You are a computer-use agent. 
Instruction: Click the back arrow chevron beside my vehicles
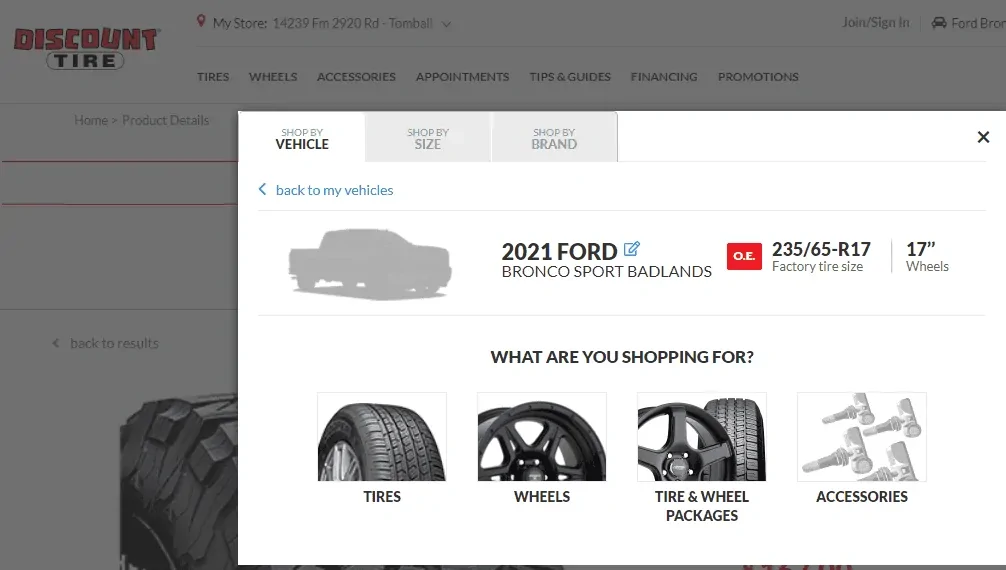click(262, 189)
